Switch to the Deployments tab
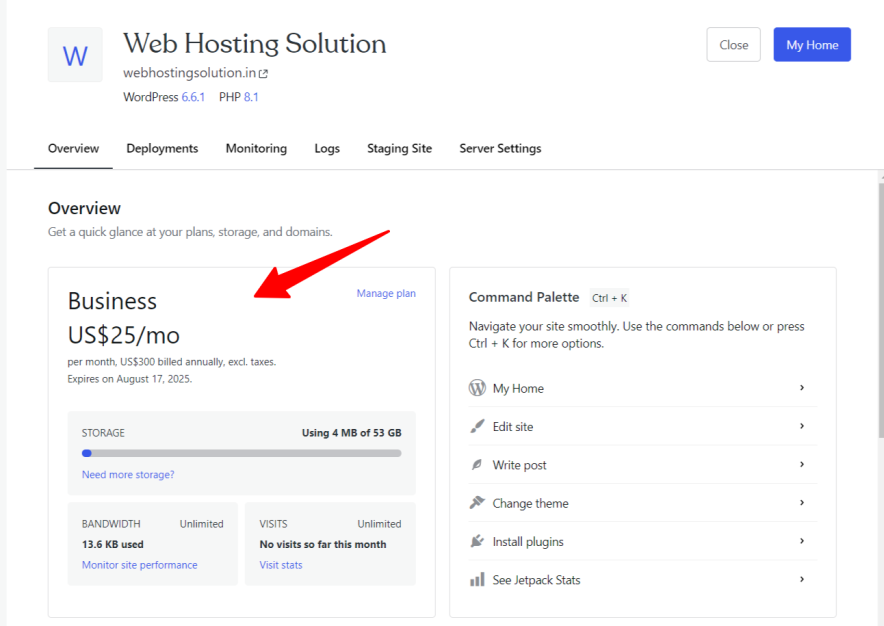The width and height of the screenshot is (884, 626). (162, 148)
